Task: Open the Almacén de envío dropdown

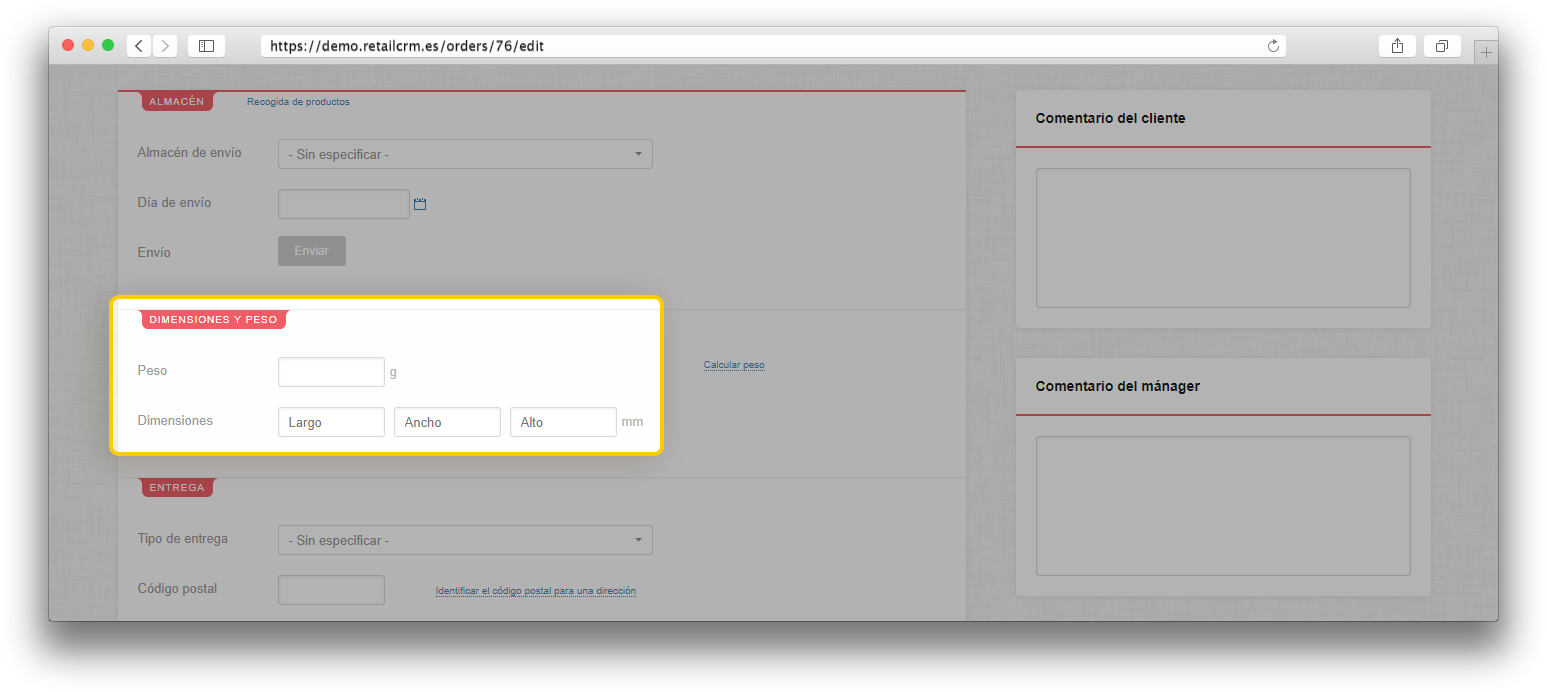Action: point(465,154)
